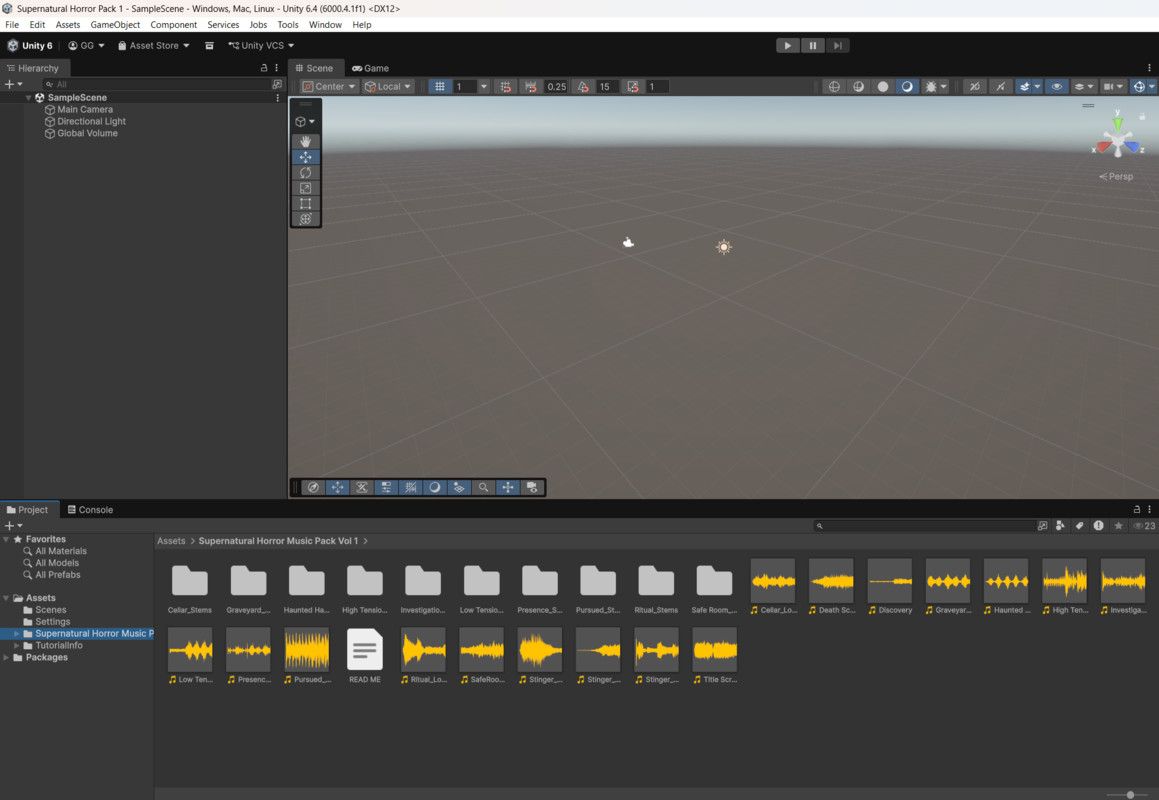Click the magnifier icon in bottom overlay bar
Image resolution: width=1159 pixels, height=800 pixels.
coord(483,487)
